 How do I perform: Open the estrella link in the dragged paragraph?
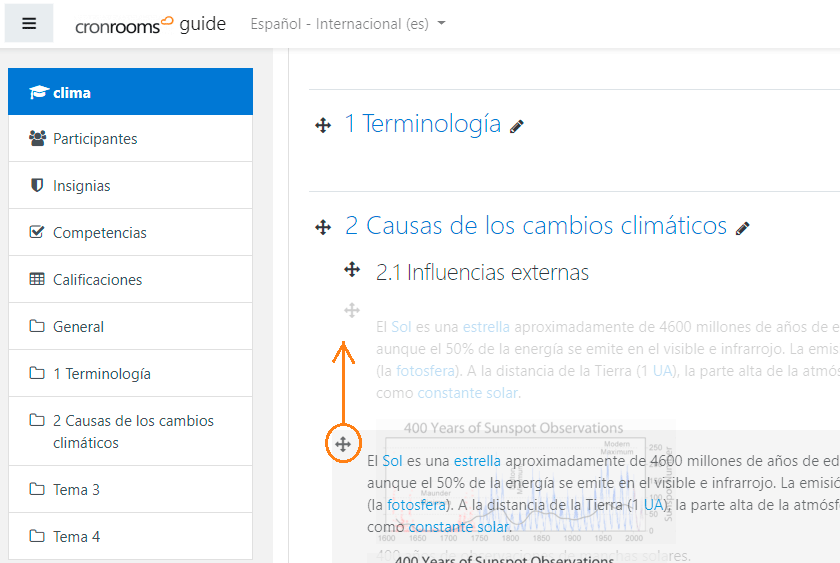(x=477, y=461)
